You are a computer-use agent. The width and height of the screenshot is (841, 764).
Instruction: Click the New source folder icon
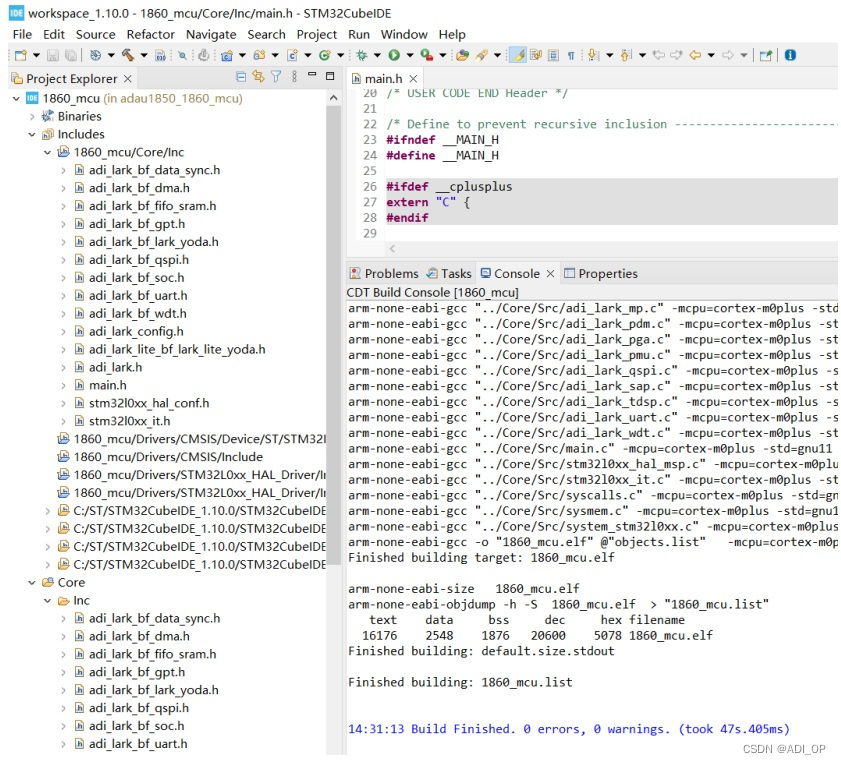(260, 55)
